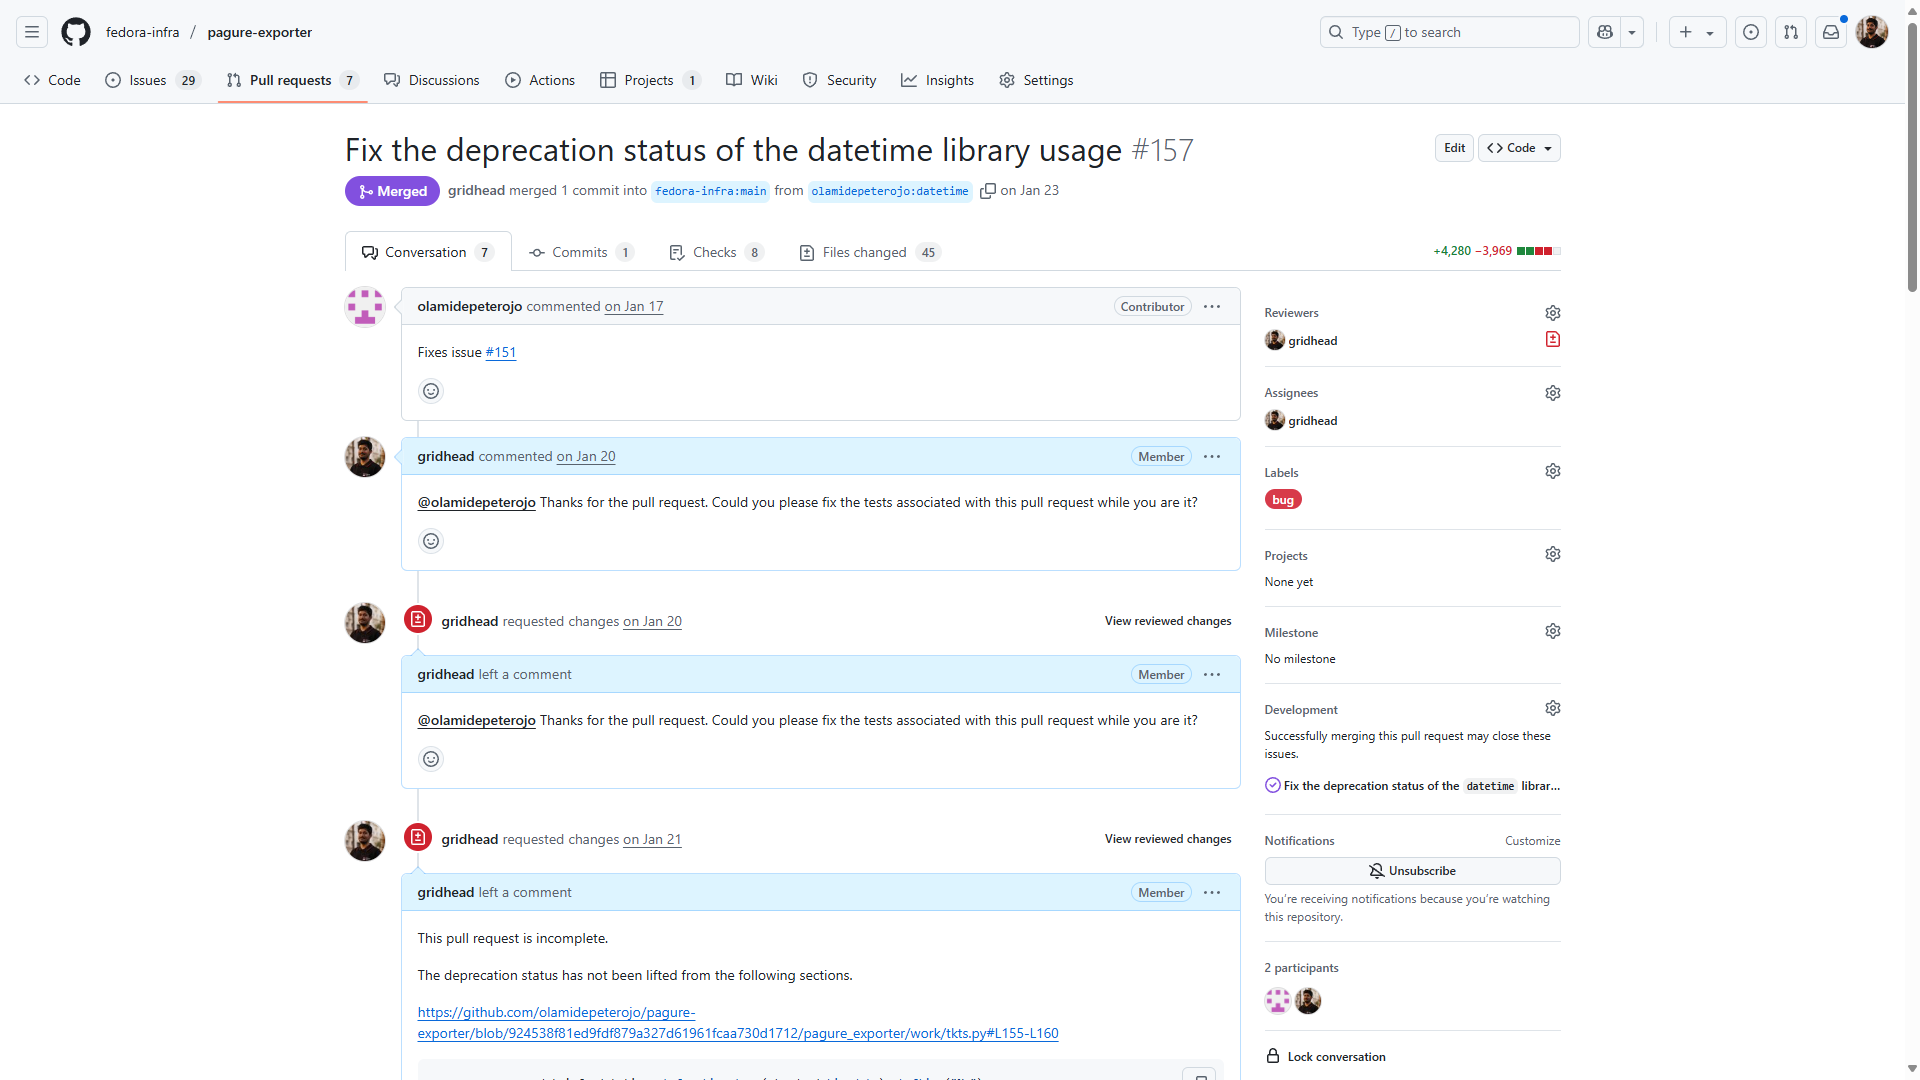
Task: Open the user profile avatar menu
Action: [x=1872, y=32]
